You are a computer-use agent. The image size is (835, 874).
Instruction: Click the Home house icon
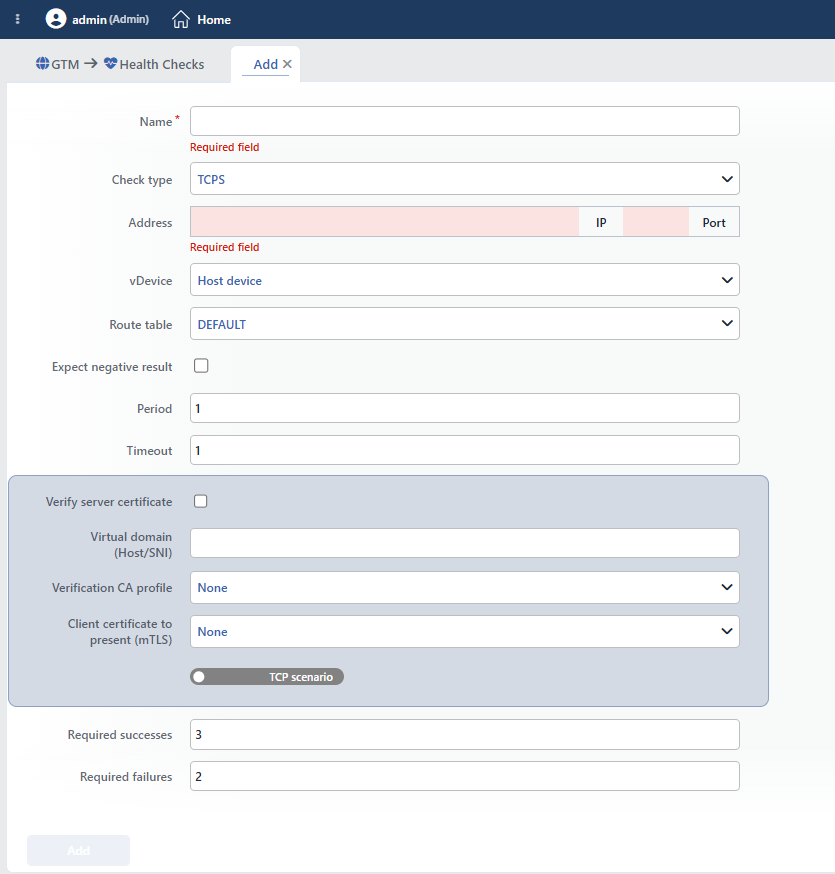[181, 20]
